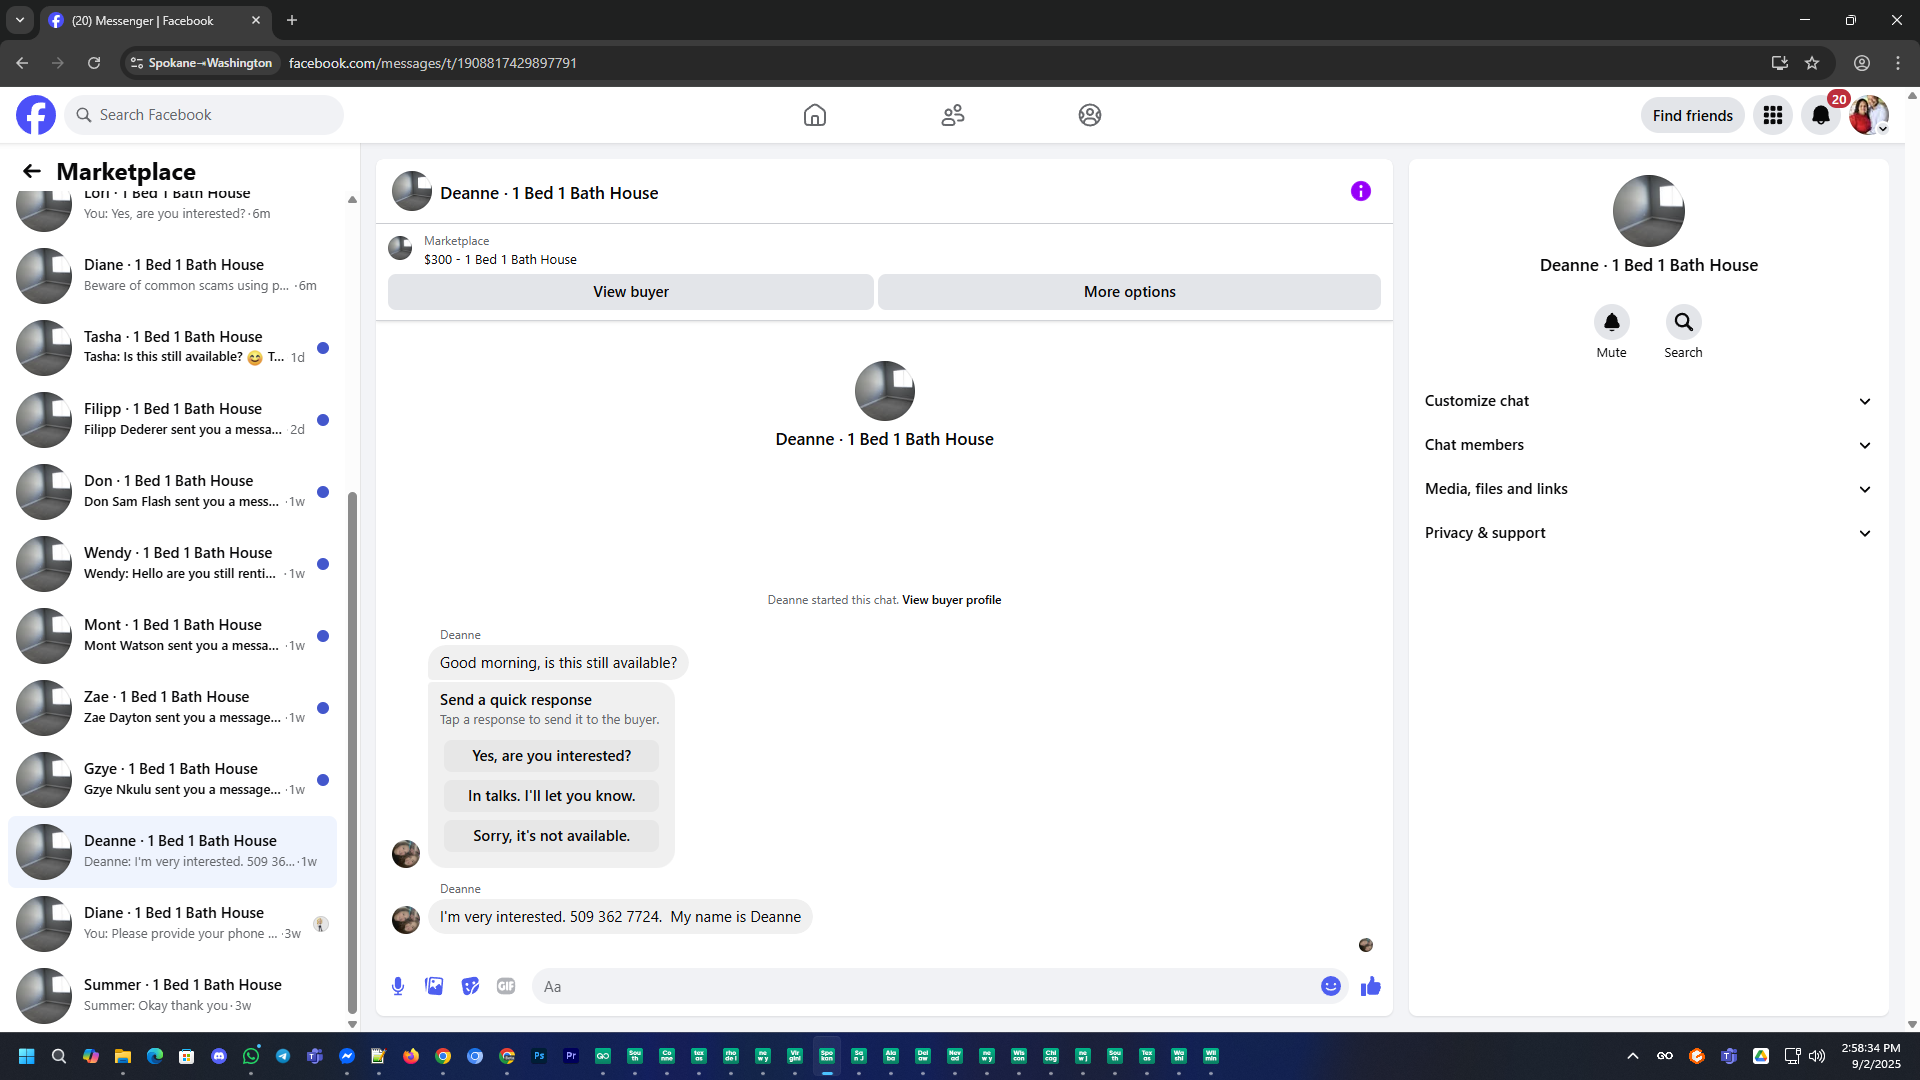The width and height of the screenshot is (1920, 1080).
Task: Click the View buyer button
Action: (630, 292)
